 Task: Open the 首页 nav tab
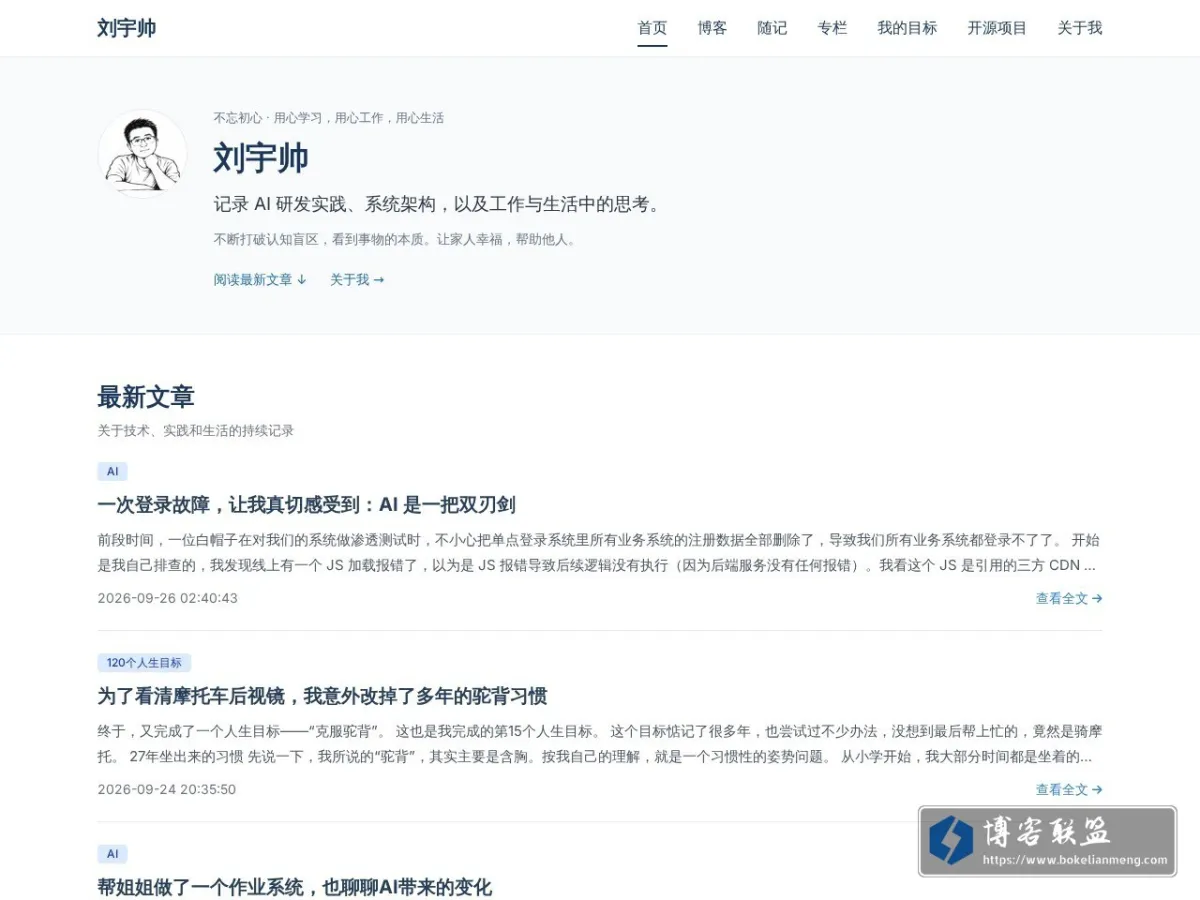pyautogui.click(x=652, y=28)
